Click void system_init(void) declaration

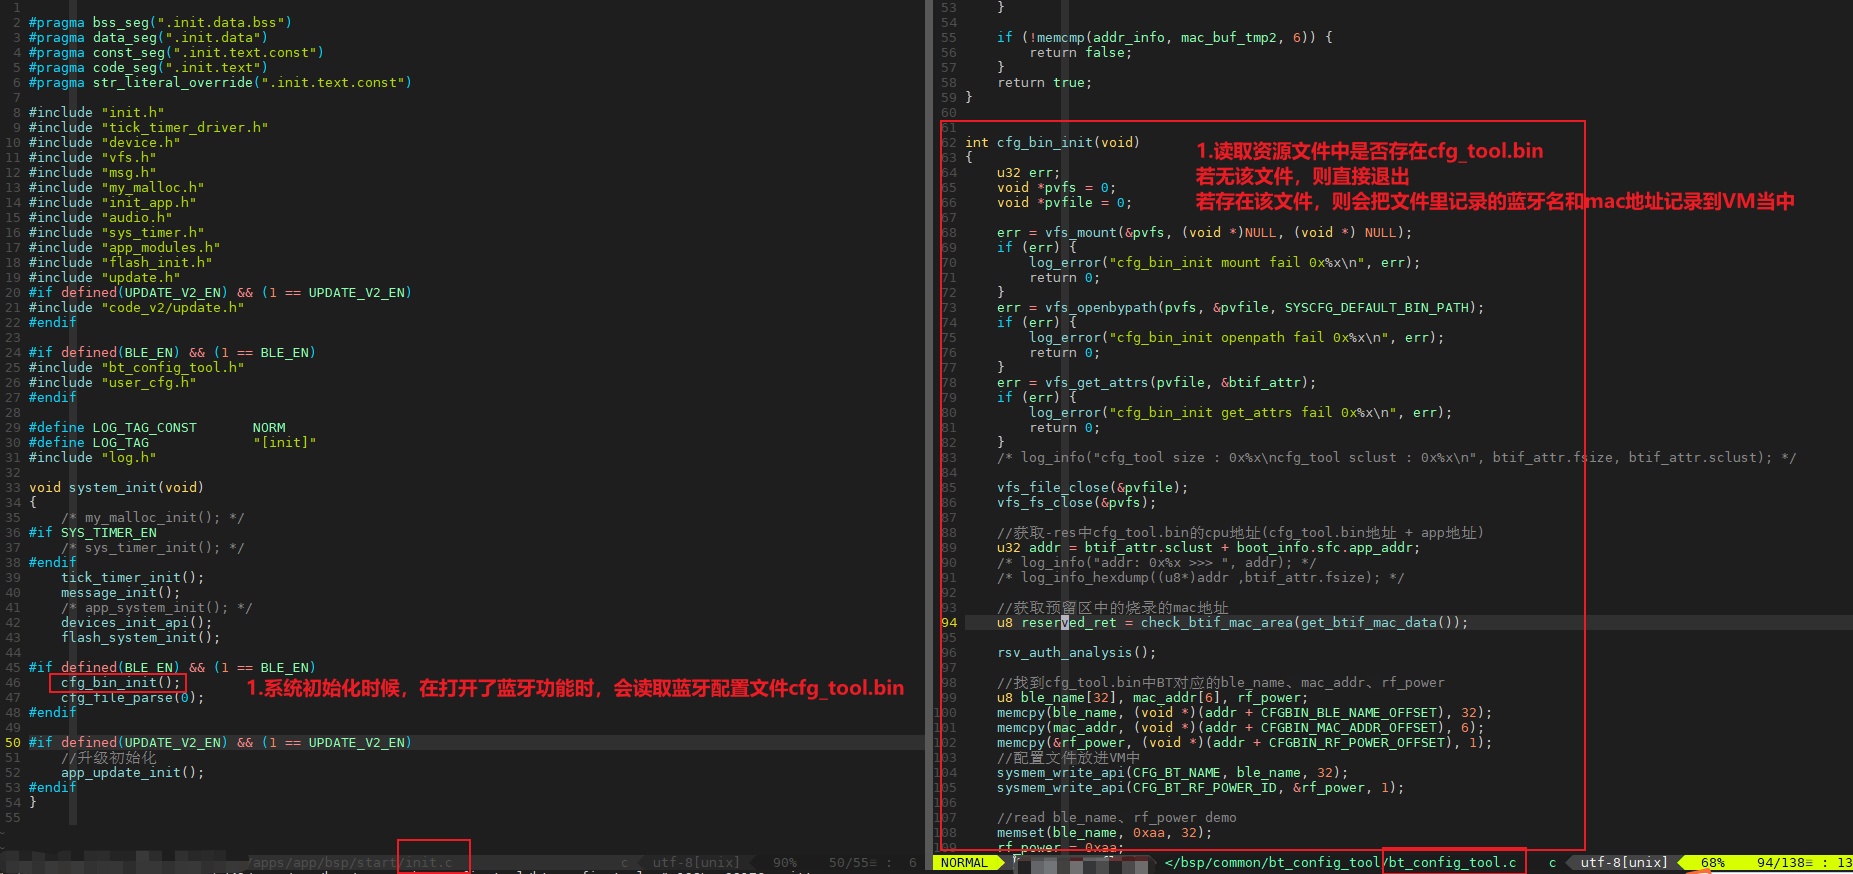pyautogui.click(x=116, y=487)
